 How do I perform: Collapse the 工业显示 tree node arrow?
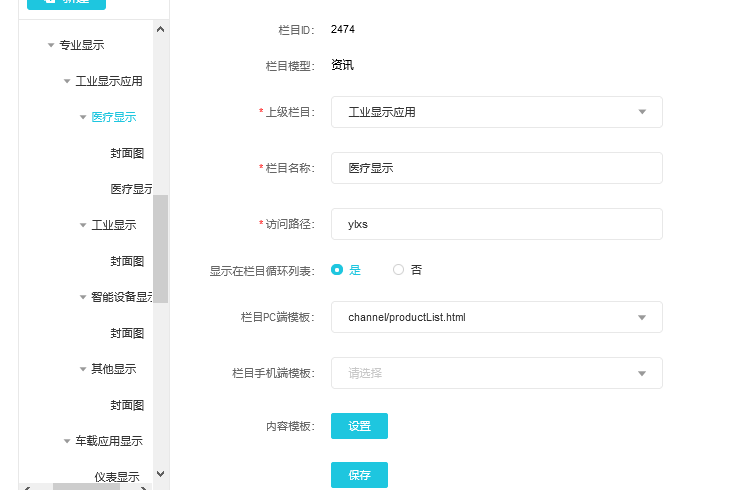pos(83,225)
